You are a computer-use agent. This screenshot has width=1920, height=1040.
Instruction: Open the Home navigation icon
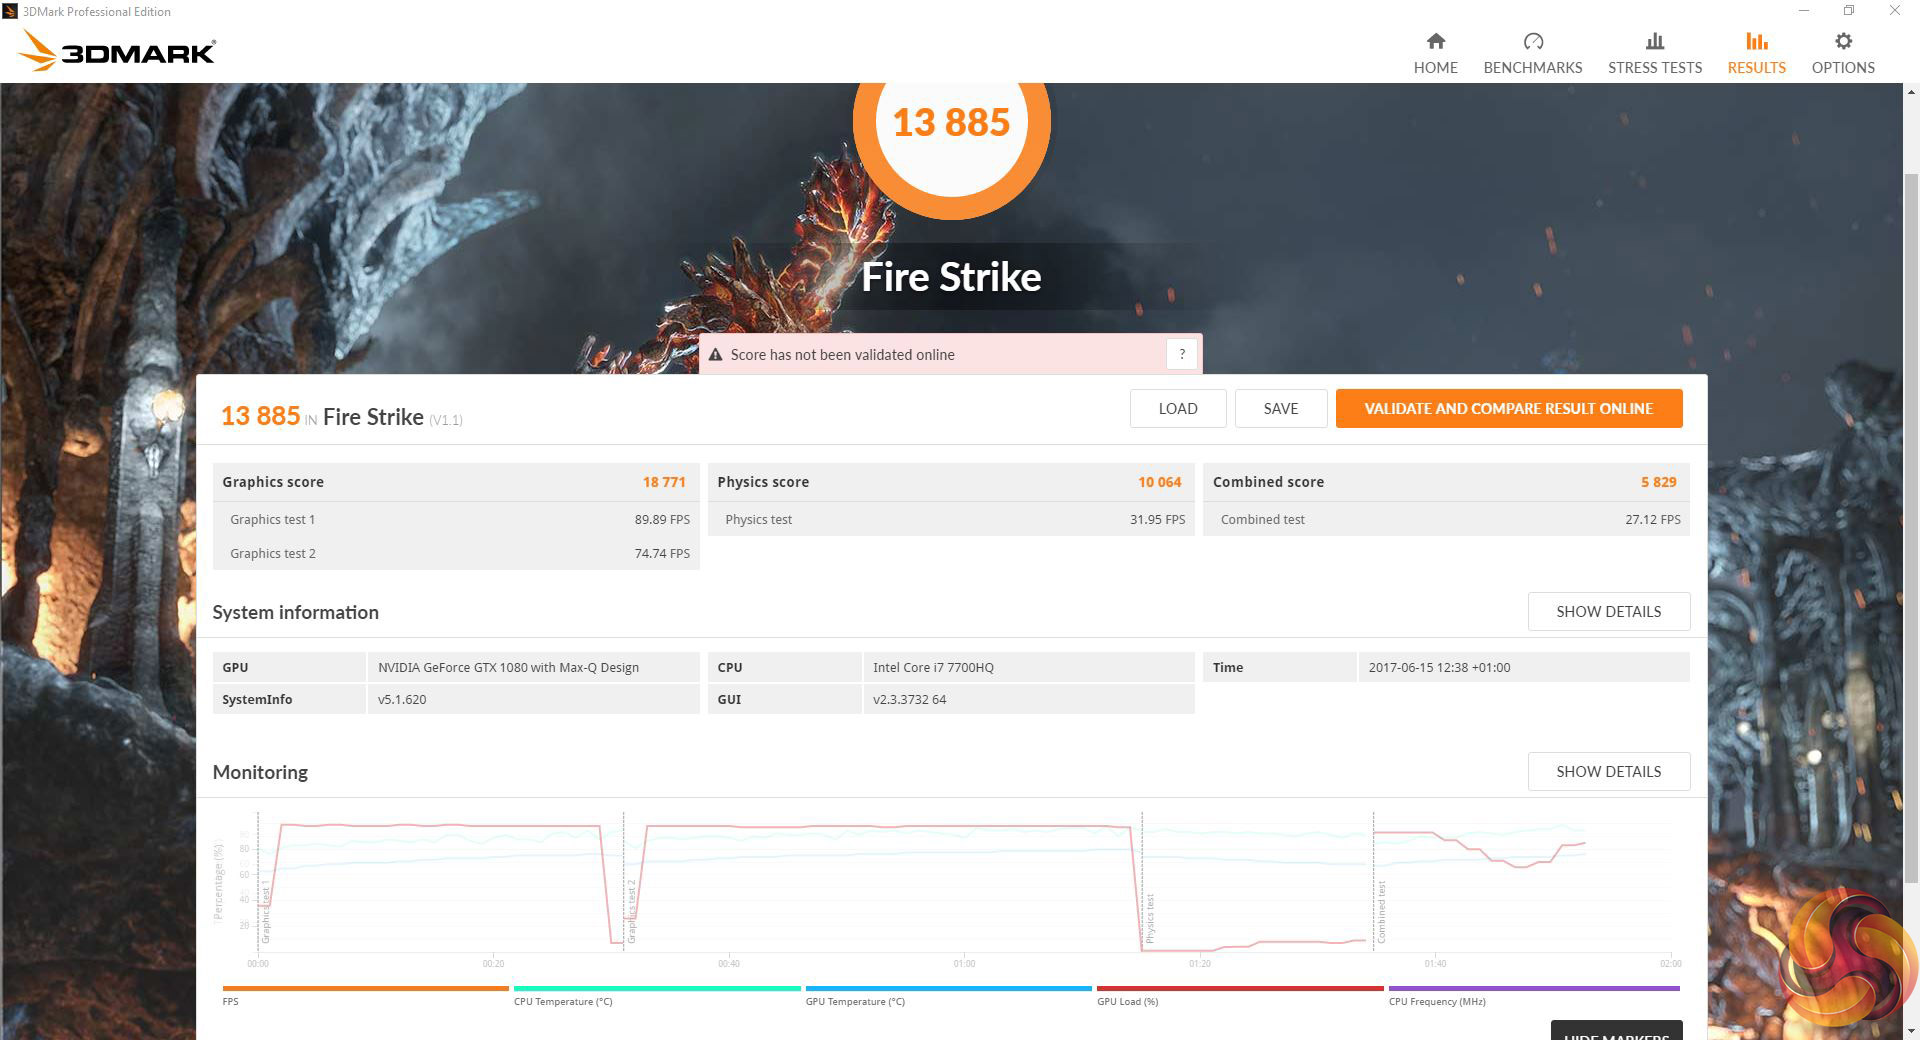1435,41
